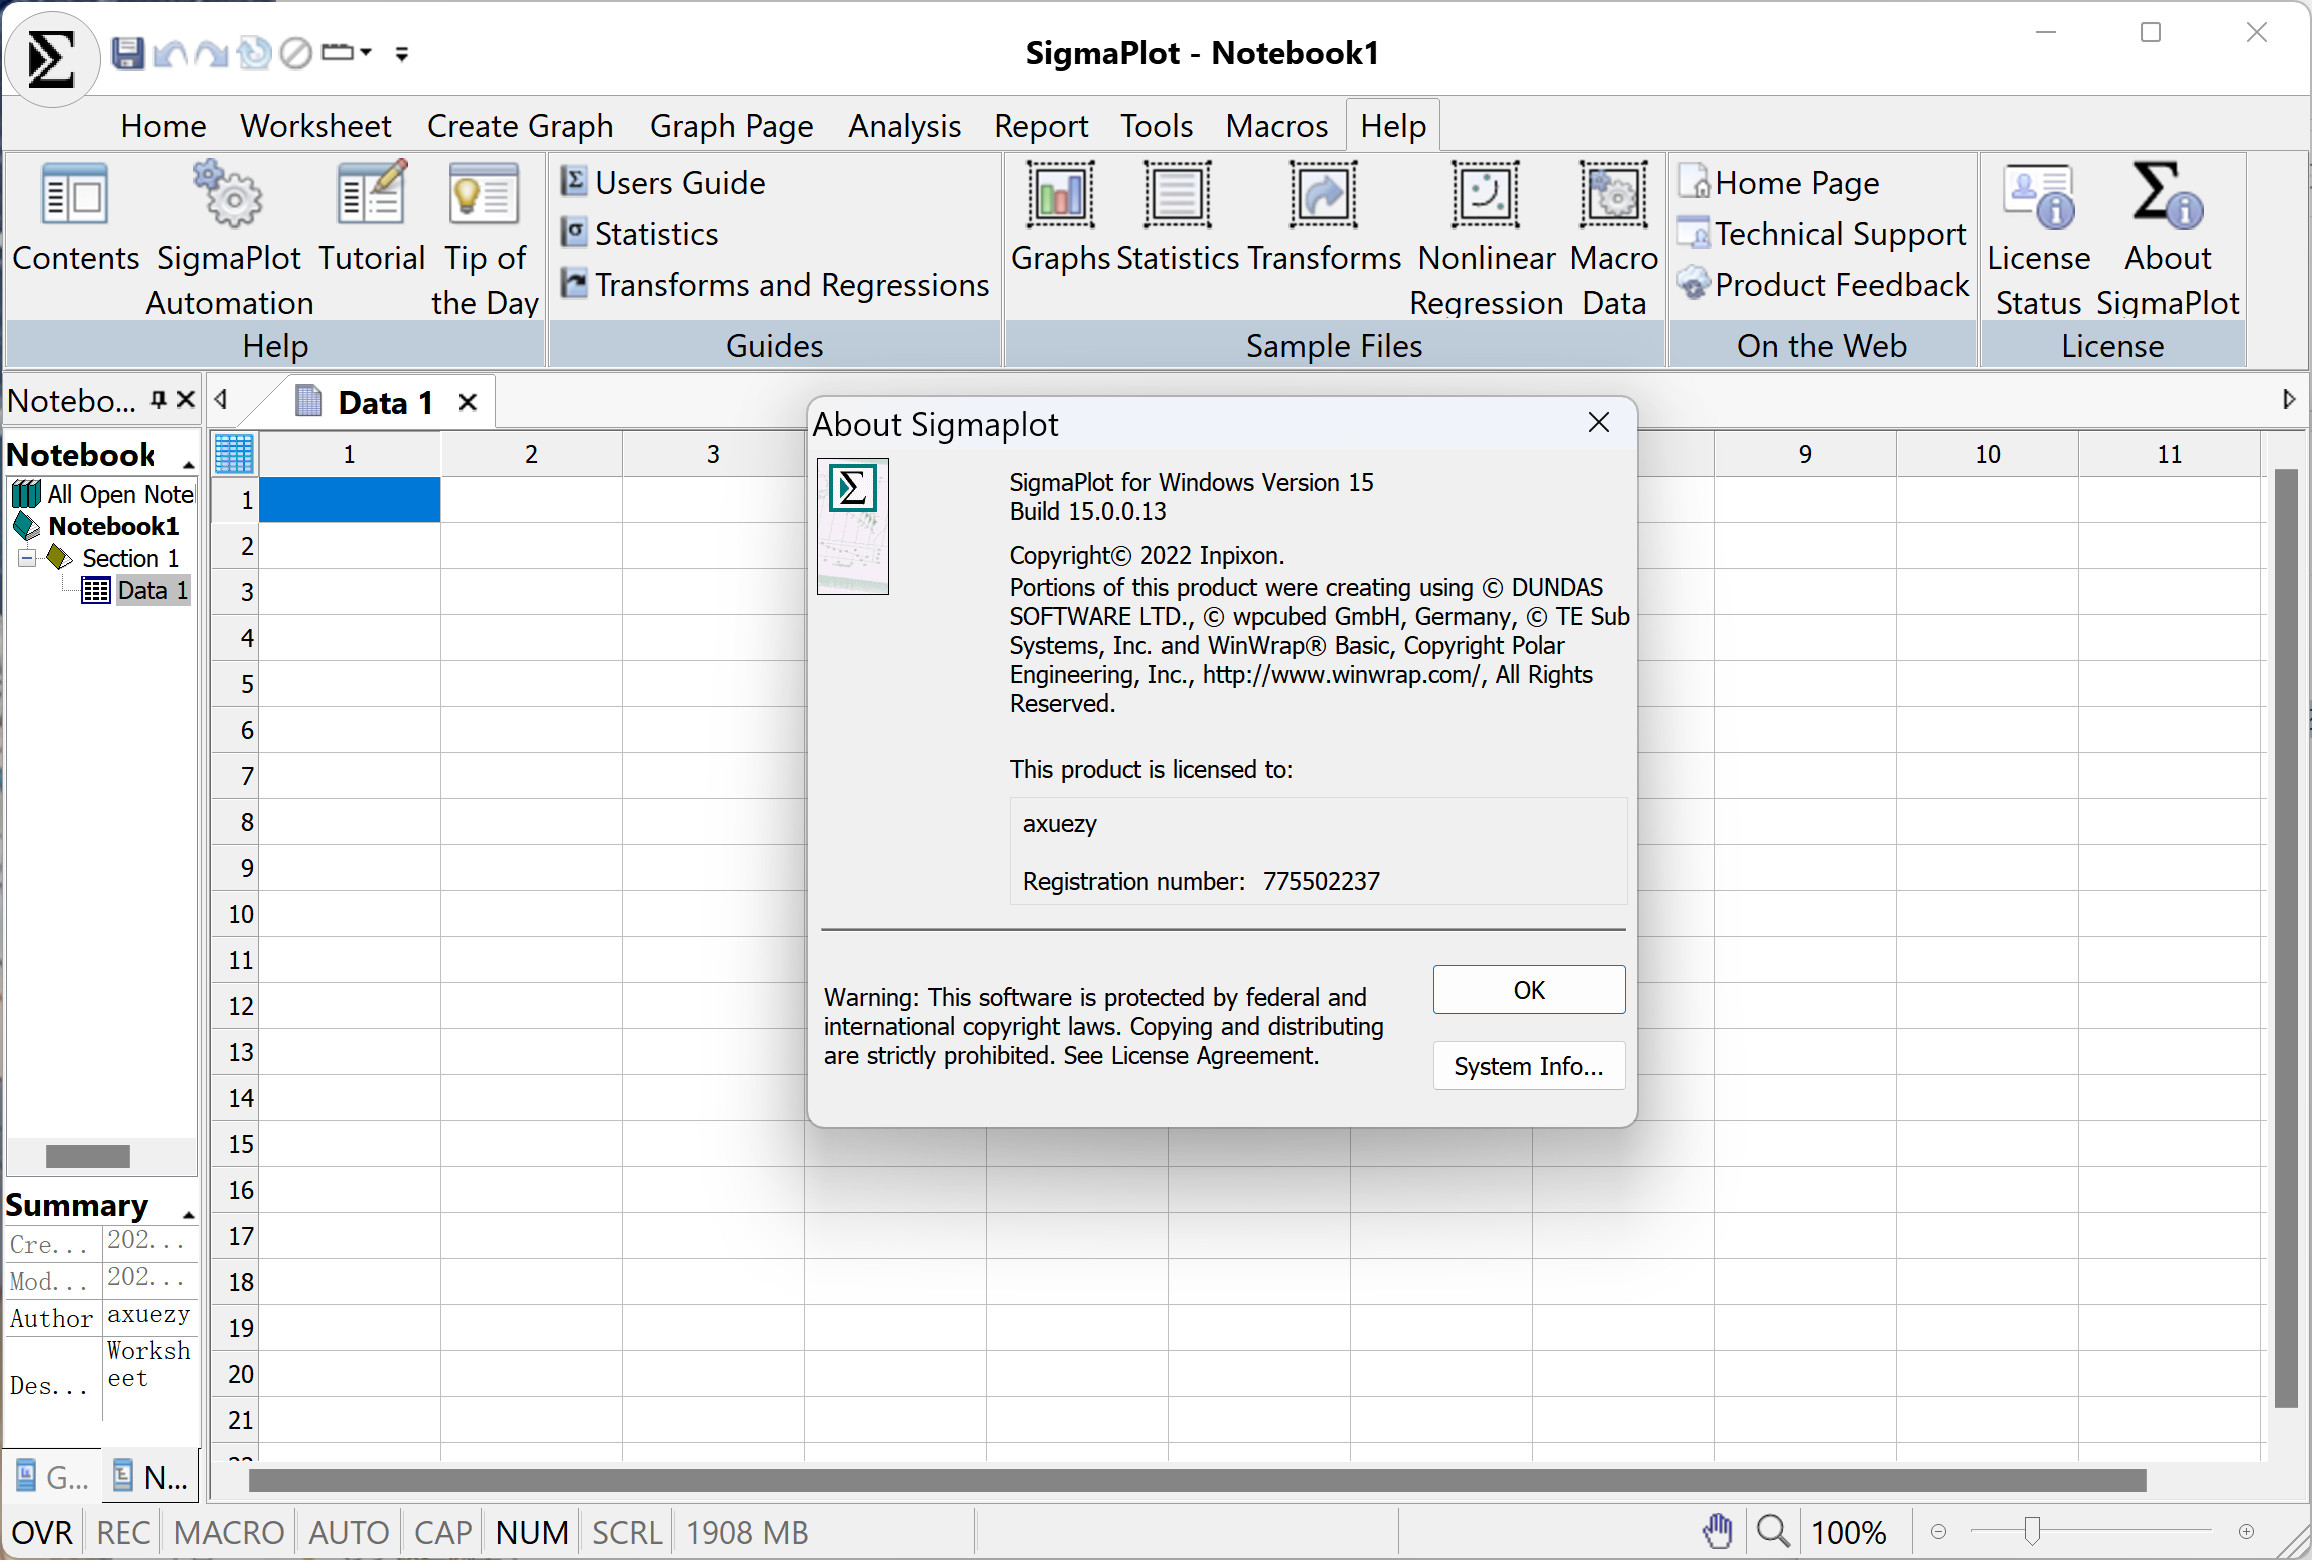Launch the Tutorial
Viewport: 2312px width, 1560px height.
tap(371, 218)
